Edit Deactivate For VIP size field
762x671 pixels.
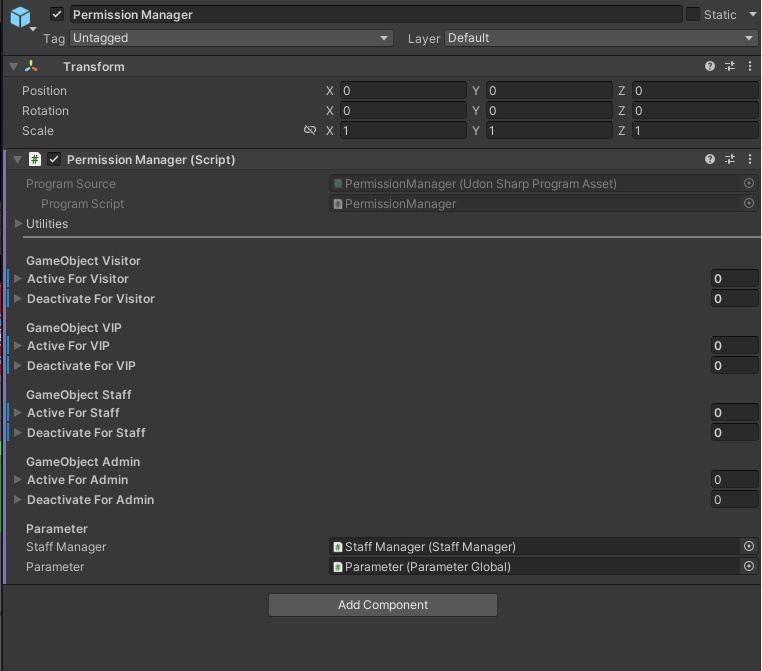click(x=734, y=365)
